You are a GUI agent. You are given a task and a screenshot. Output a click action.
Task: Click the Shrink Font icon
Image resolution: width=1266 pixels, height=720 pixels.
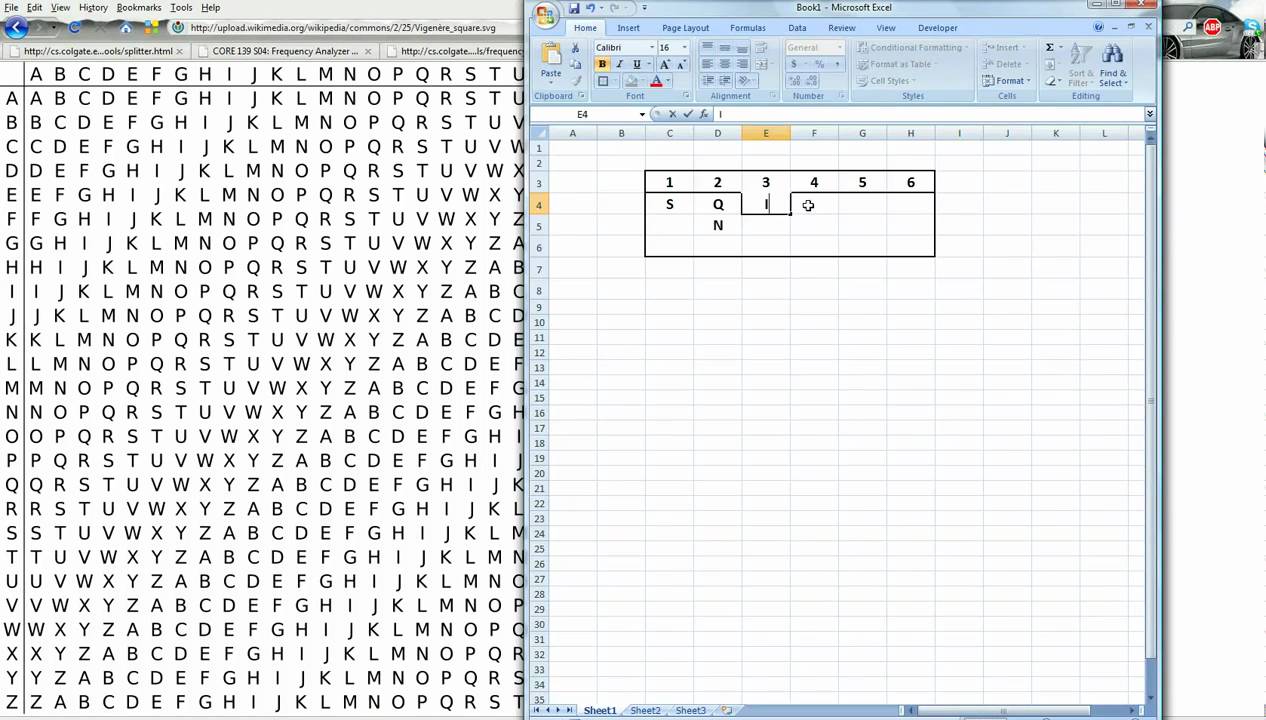(680, 64)
